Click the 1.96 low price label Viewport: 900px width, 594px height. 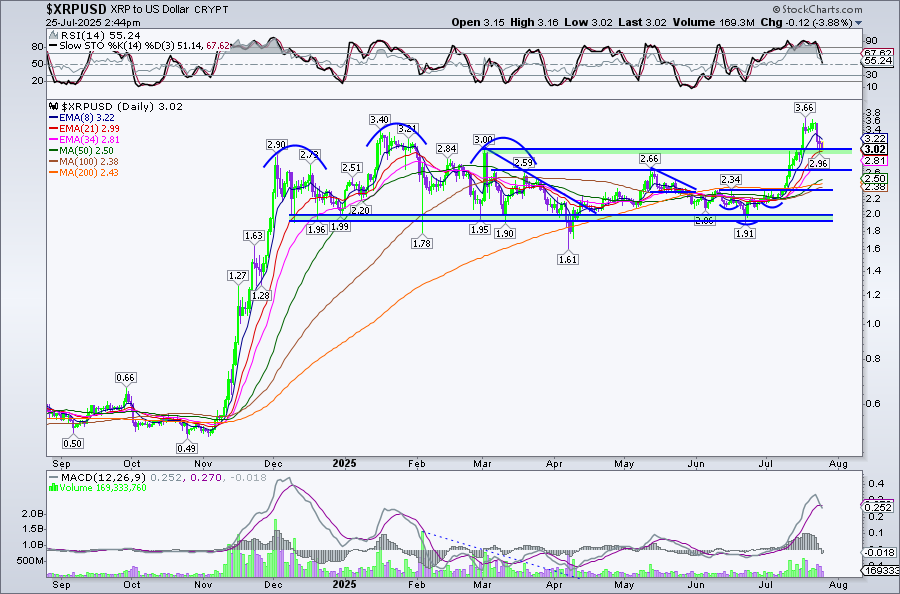click(x=317, y=230)
